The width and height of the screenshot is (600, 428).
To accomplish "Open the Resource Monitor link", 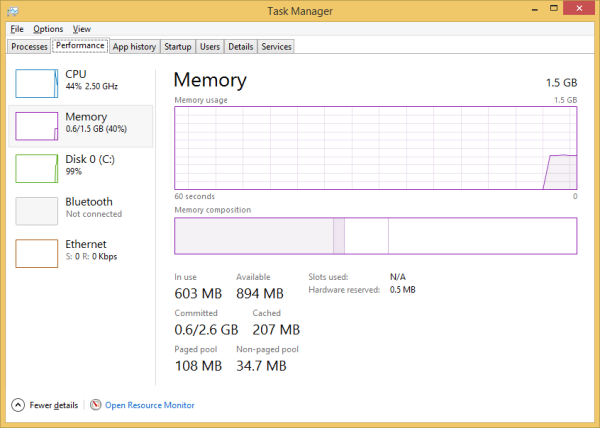I will tap(149, 405).
